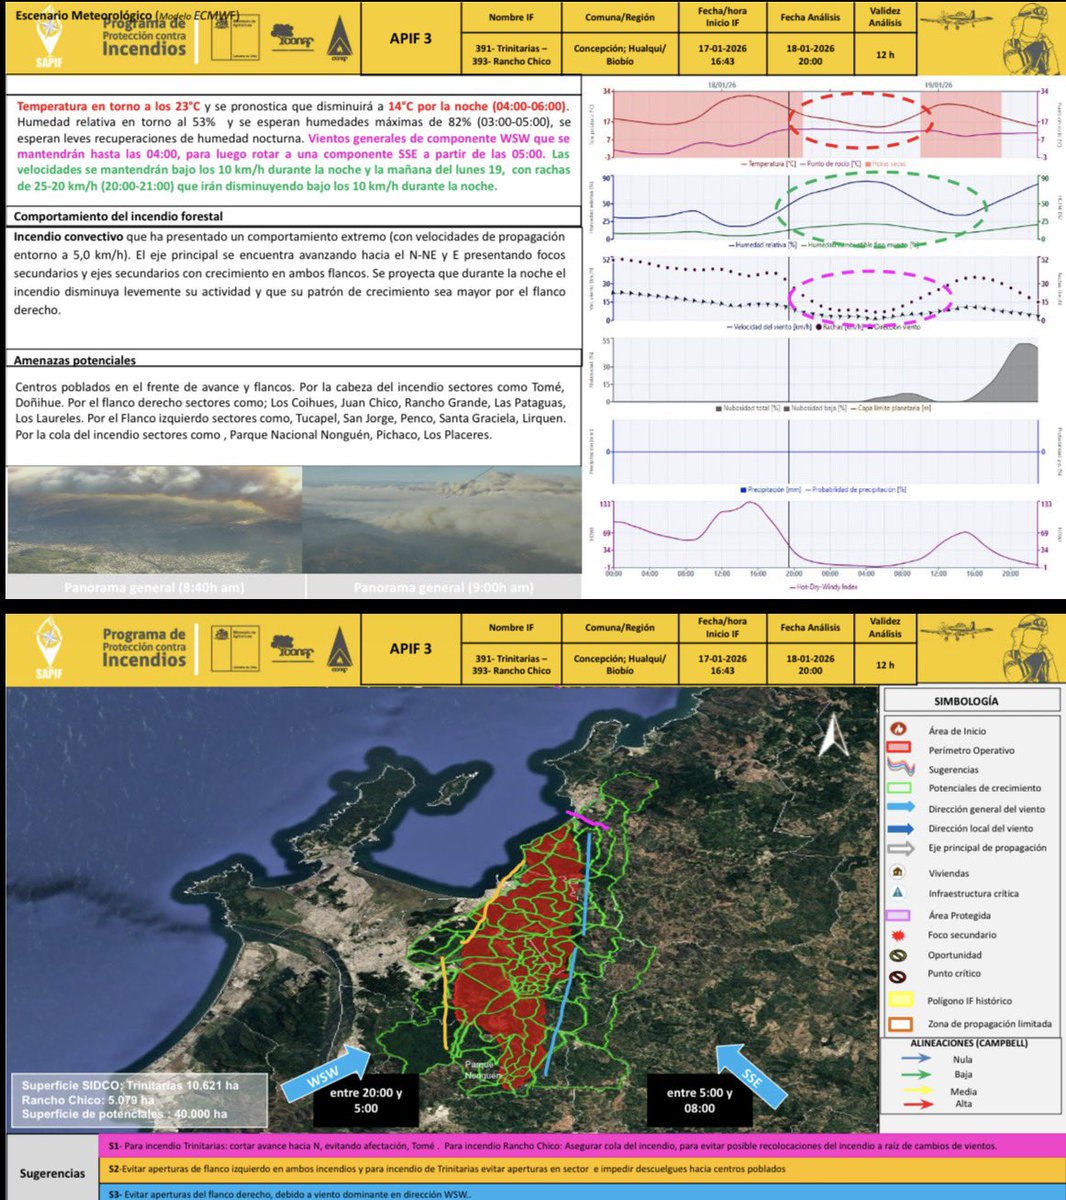Select the Infraestructura crítica triangle icon

coord(899,892)
